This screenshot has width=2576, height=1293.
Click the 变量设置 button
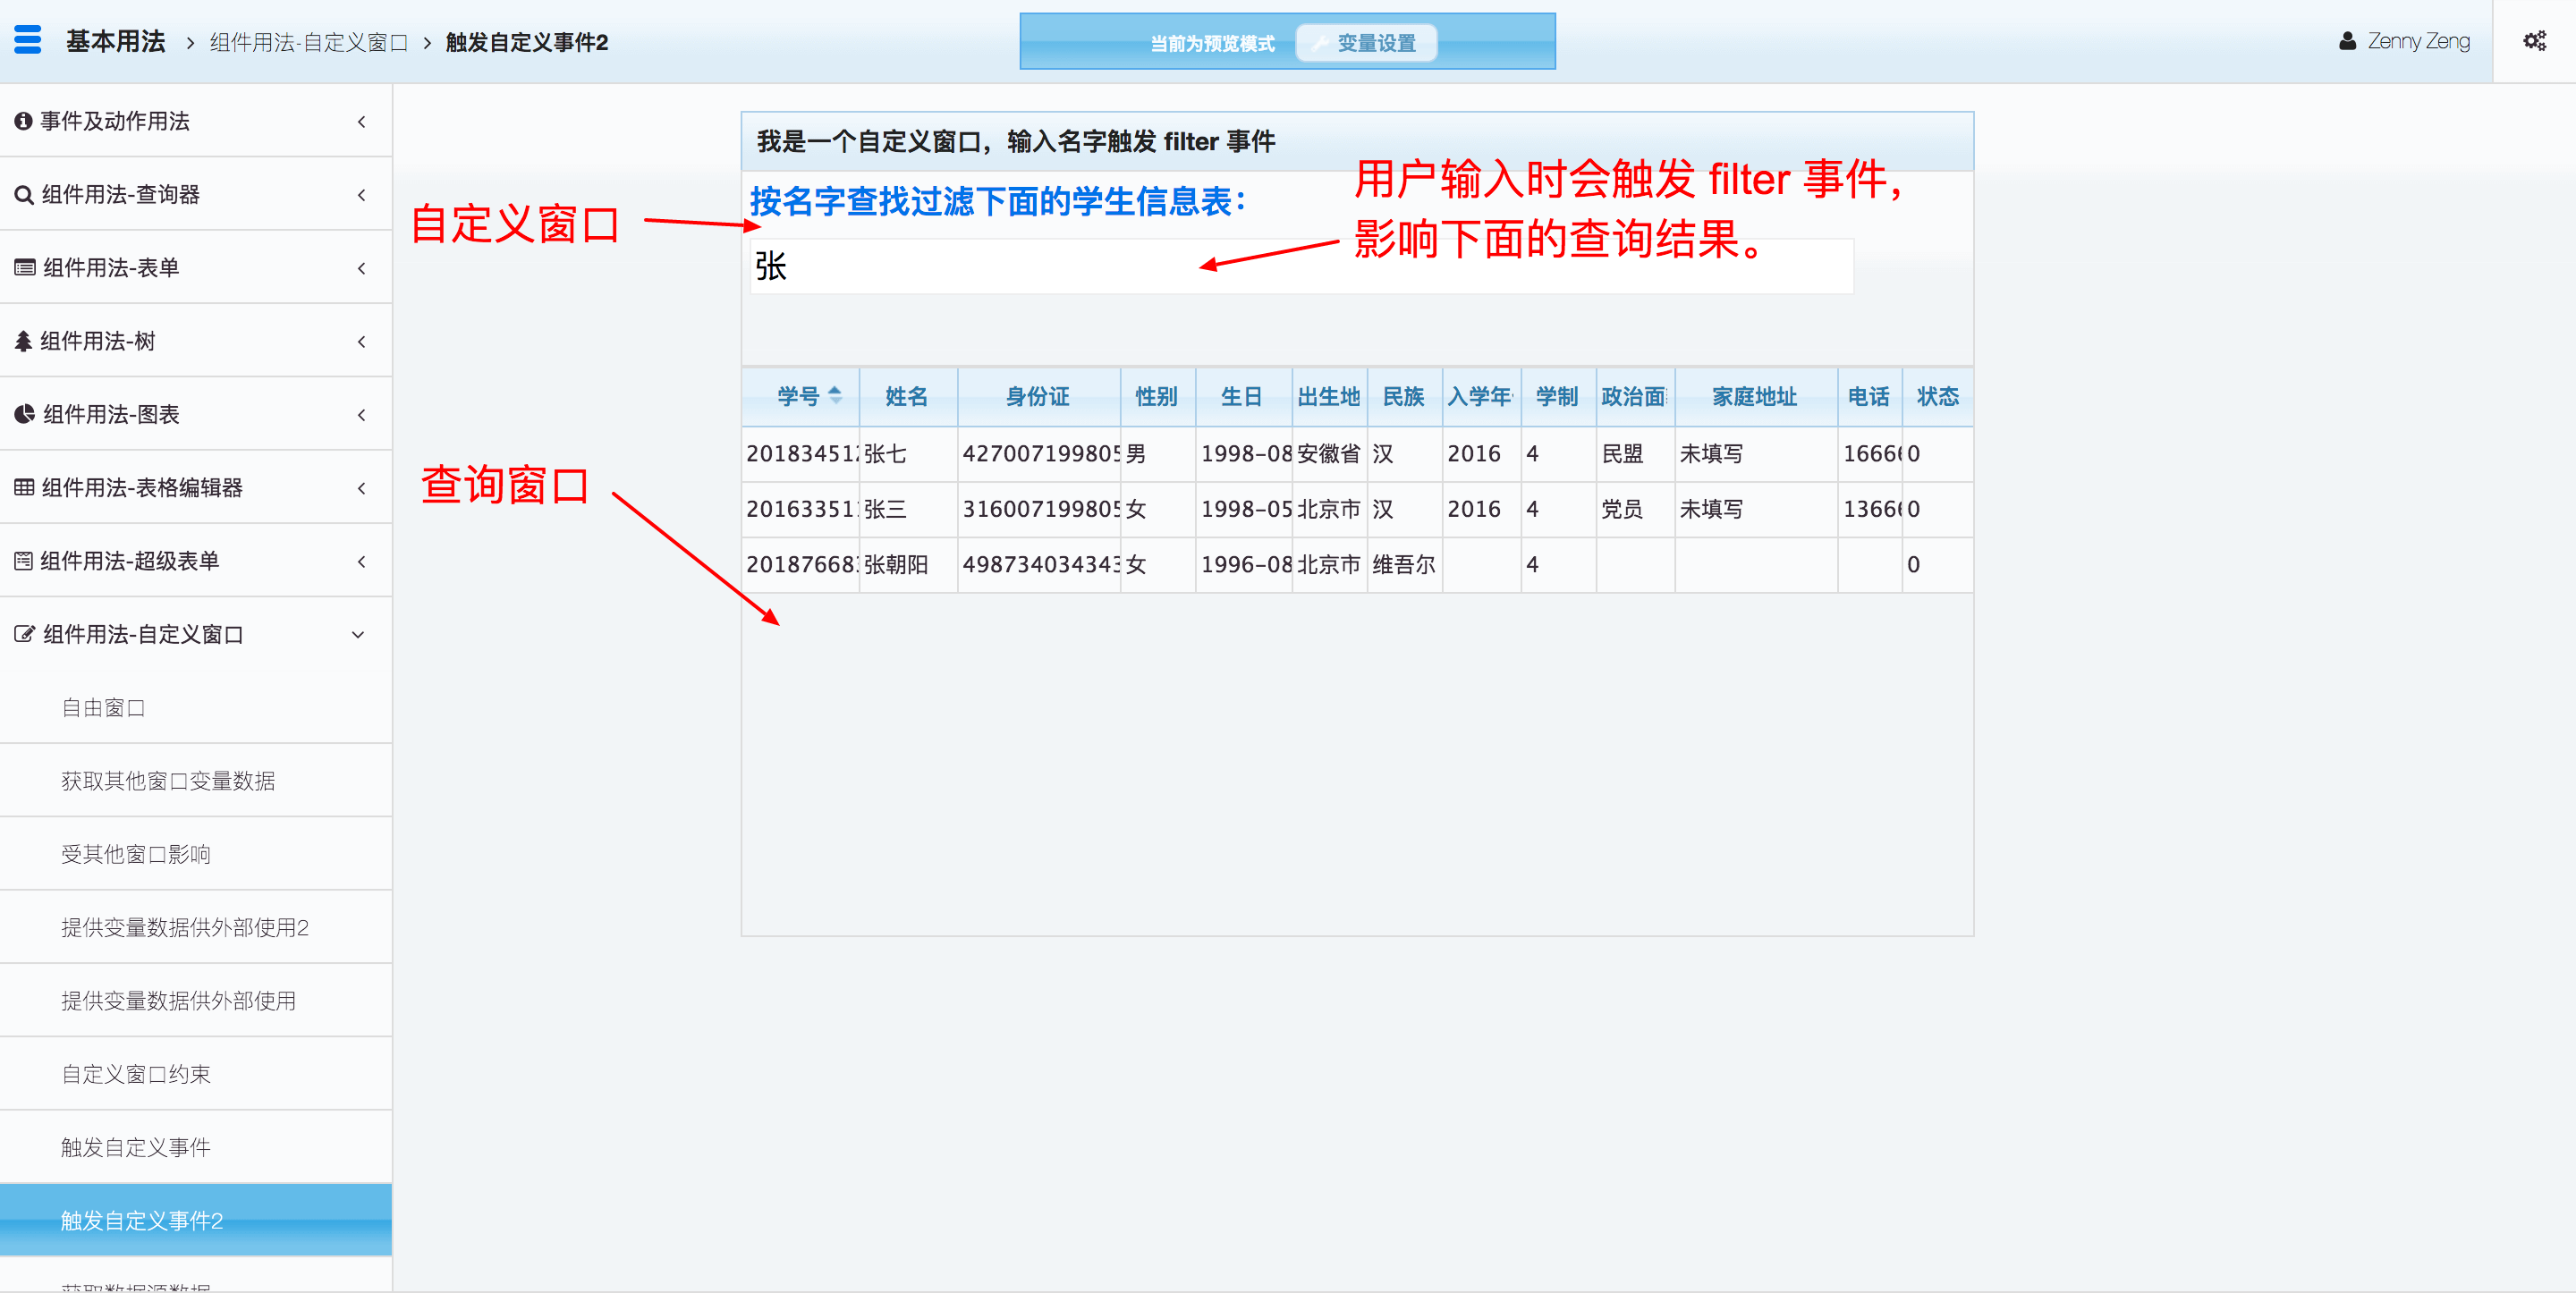pyautogui.click(x=1365, y=43)
